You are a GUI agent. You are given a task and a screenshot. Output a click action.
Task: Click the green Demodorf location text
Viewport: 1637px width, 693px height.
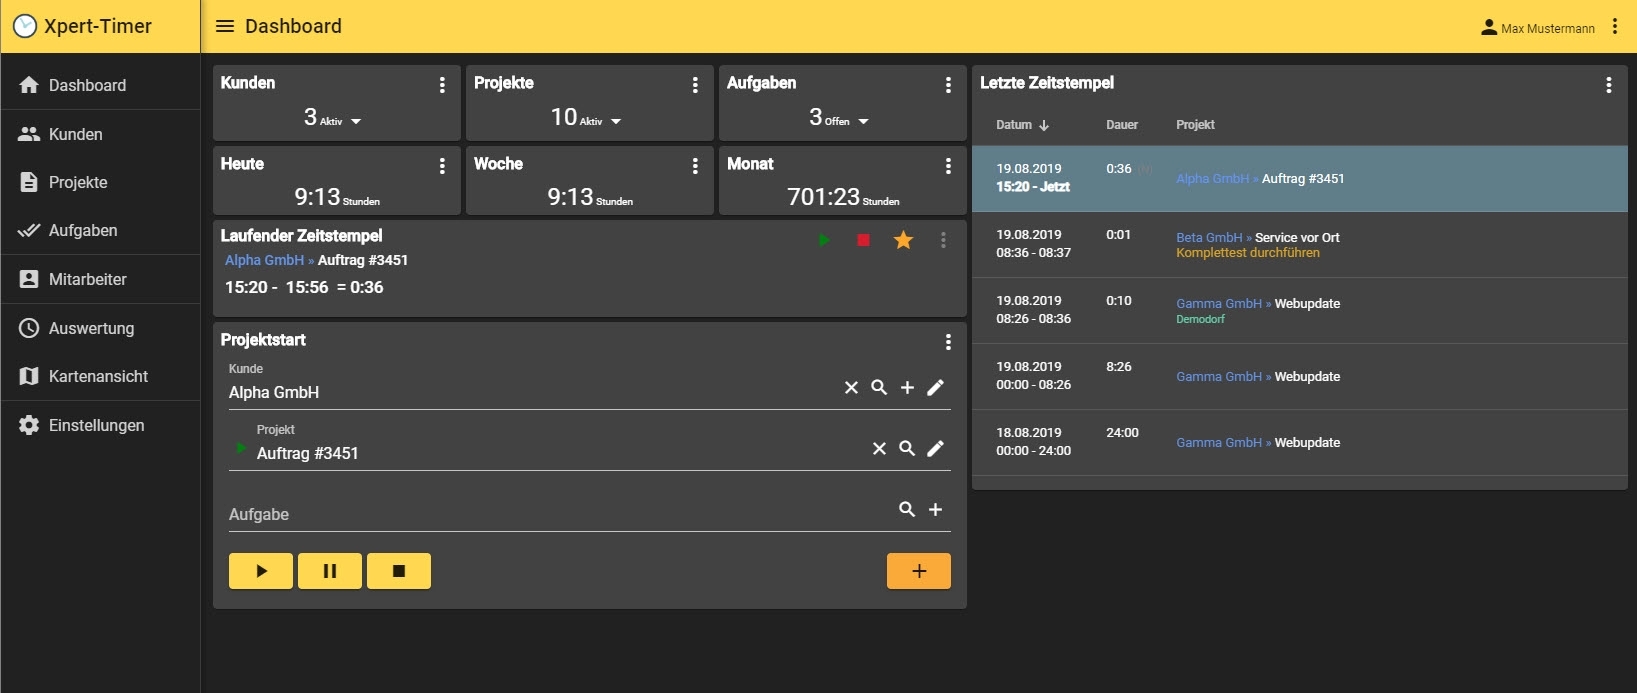1200,319
